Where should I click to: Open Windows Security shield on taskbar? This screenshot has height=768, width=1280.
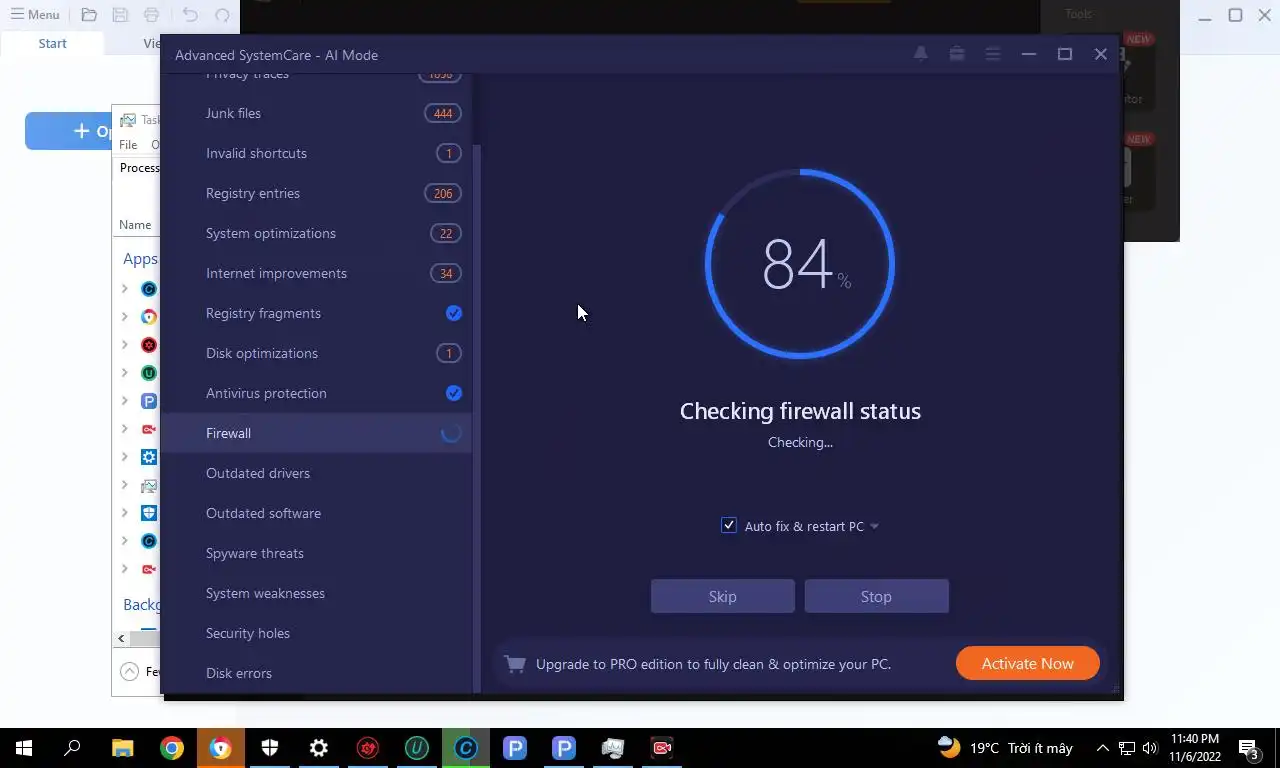[270, 748]
